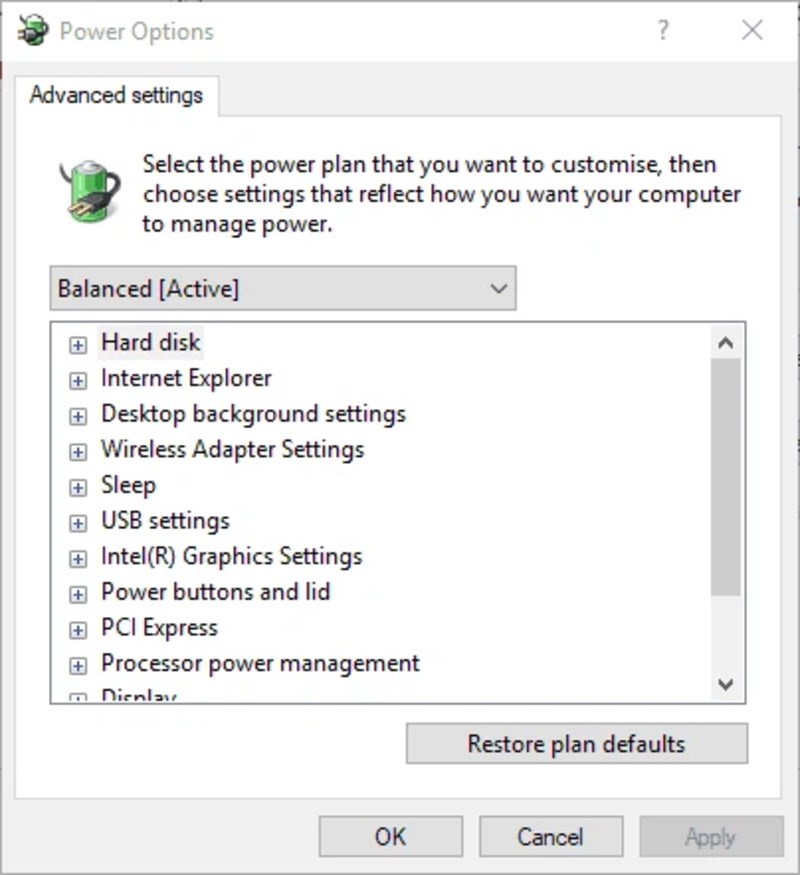Click the green battery plug icon

88,189
